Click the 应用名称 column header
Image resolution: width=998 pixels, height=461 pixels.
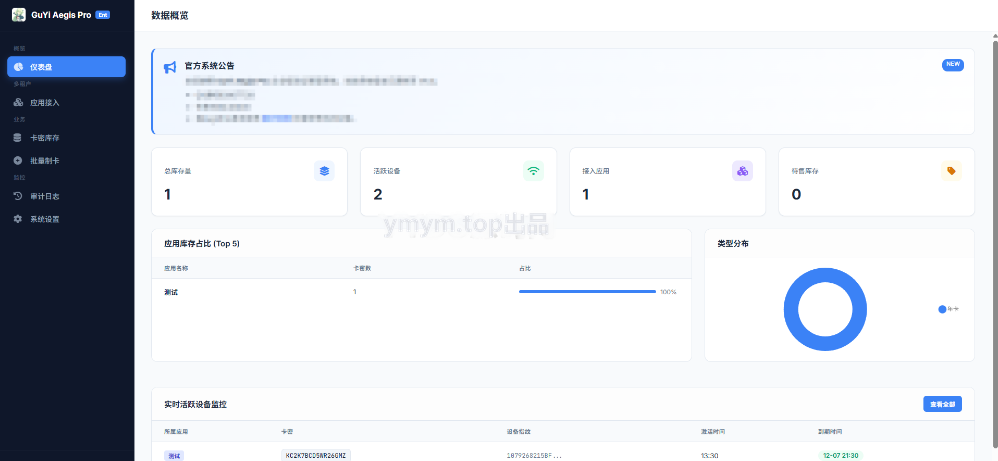pos(176,269)
